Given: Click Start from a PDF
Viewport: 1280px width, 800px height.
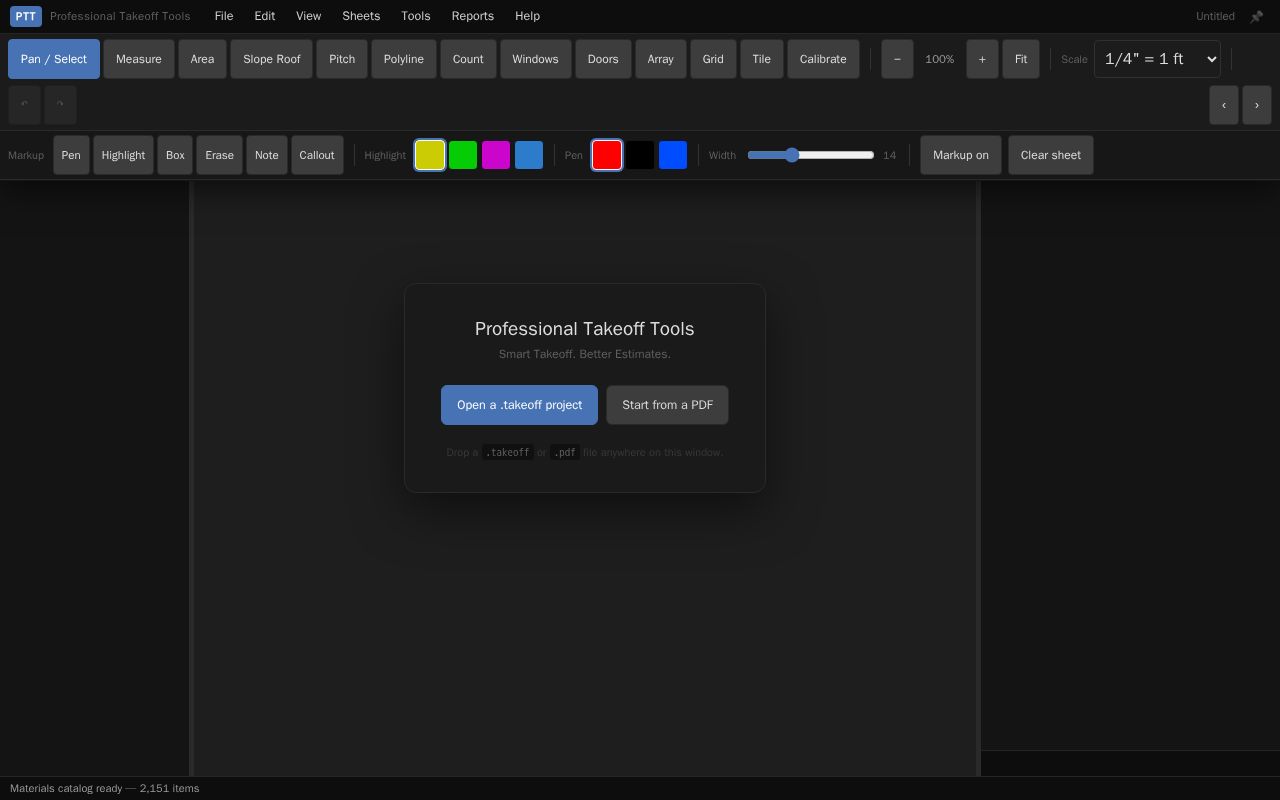Looking at the screenshot, I should (668, 405).
